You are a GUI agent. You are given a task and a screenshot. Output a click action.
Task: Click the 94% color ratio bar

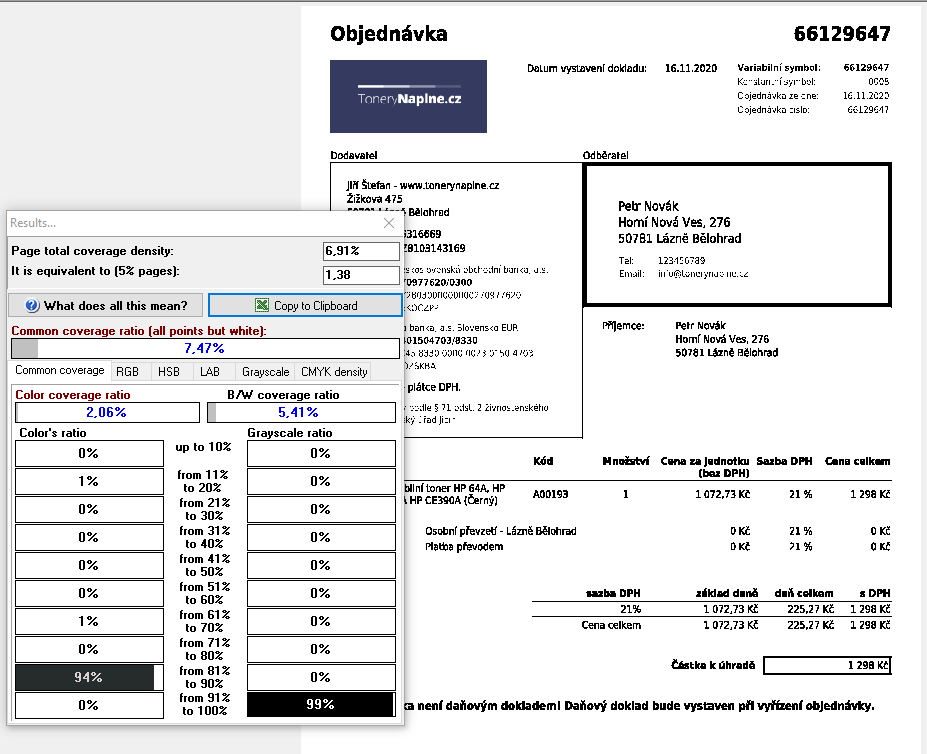coord(89,677)
